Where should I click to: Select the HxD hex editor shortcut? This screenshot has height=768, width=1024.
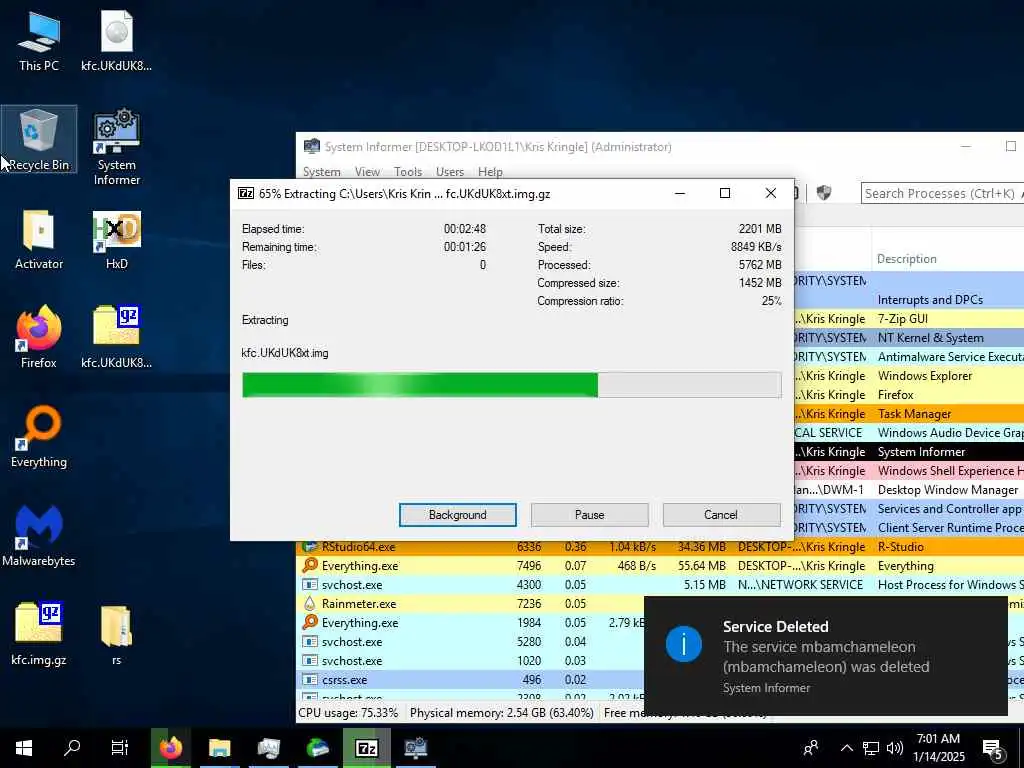click(x=116, y=240)
